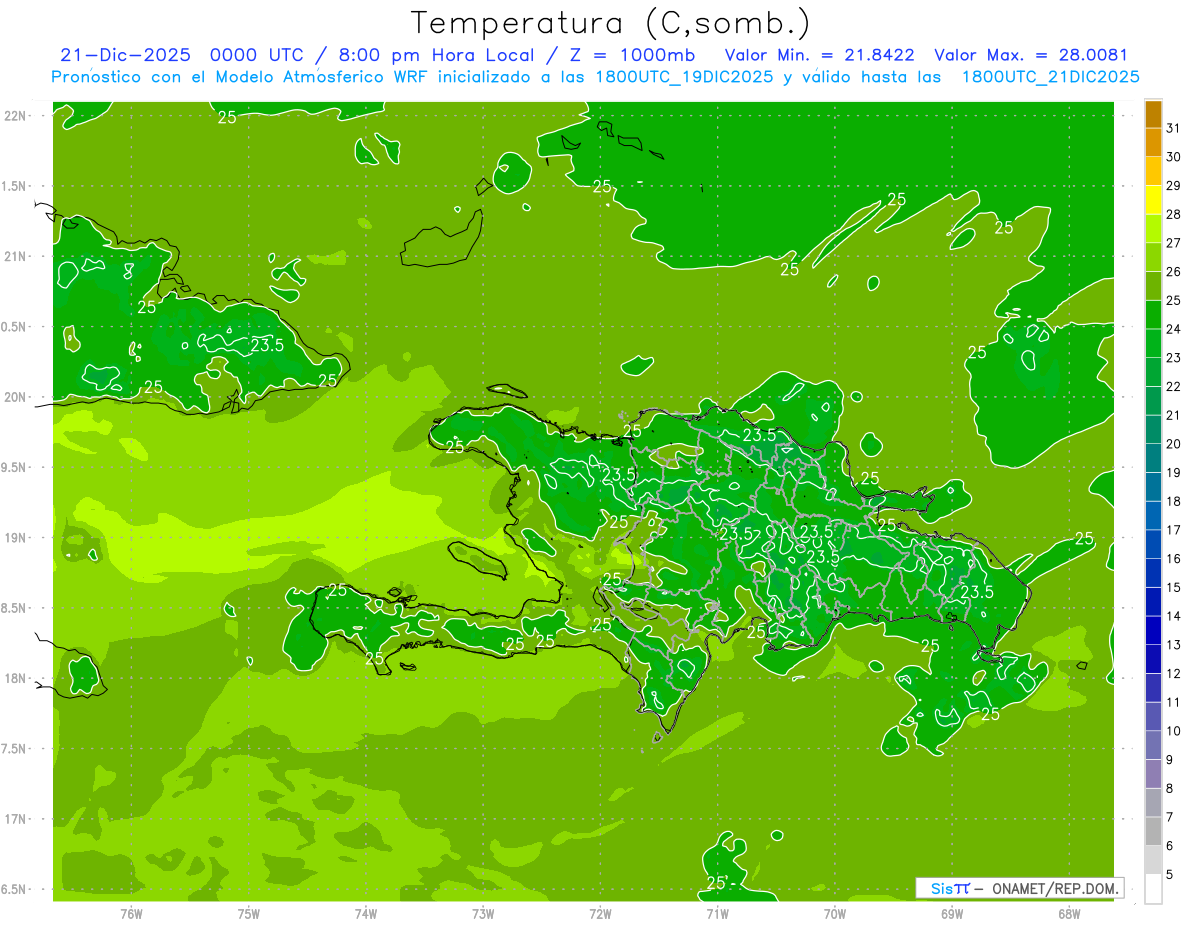Click the '73W' longitude axis label
The width and height of the screenshot is (1200, 927).
pos(483,914)
